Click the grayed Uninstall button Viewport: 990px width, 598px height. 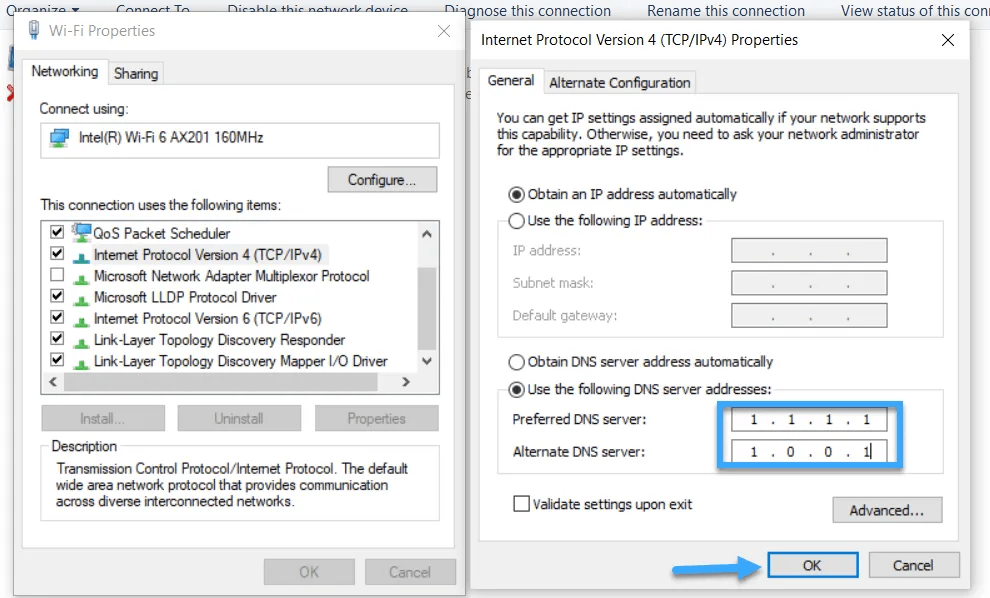[239, 419]
